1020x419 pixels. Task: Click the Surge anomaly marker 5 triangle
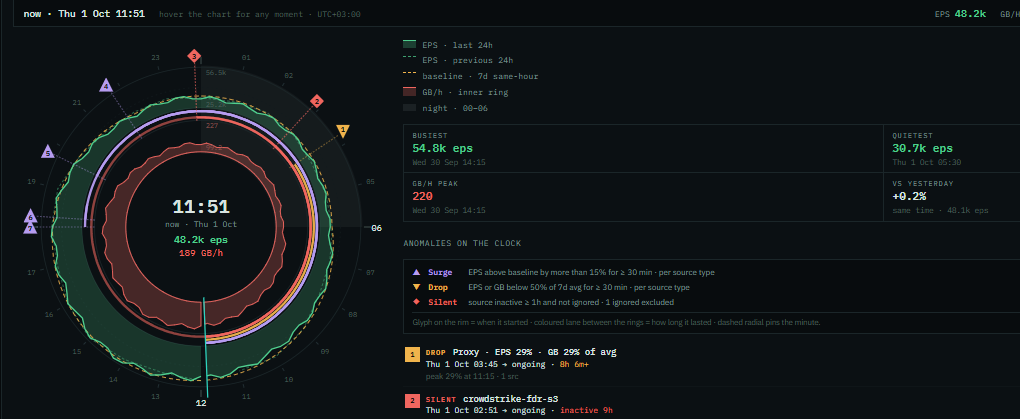point(47,152)
